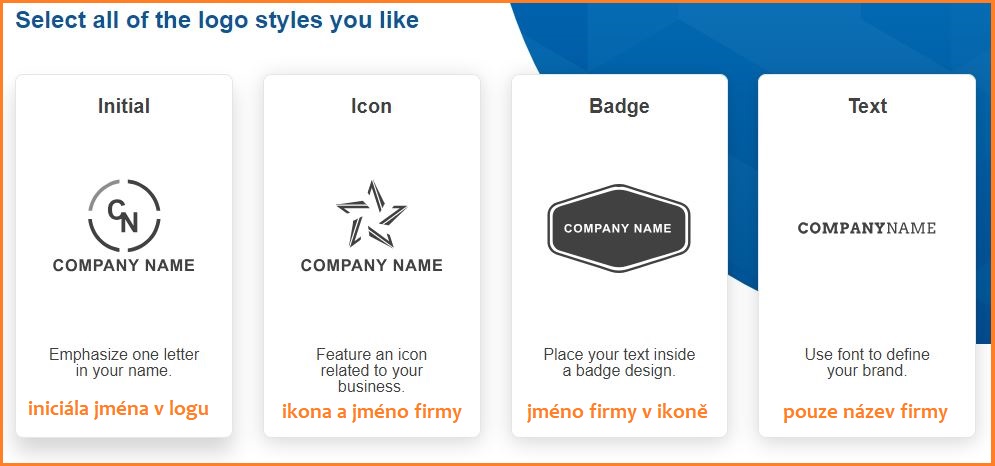Click the orange "iniciála jména v logu" caption
The height and width of the screenshot is (466, 995).
tap(119, 408)
